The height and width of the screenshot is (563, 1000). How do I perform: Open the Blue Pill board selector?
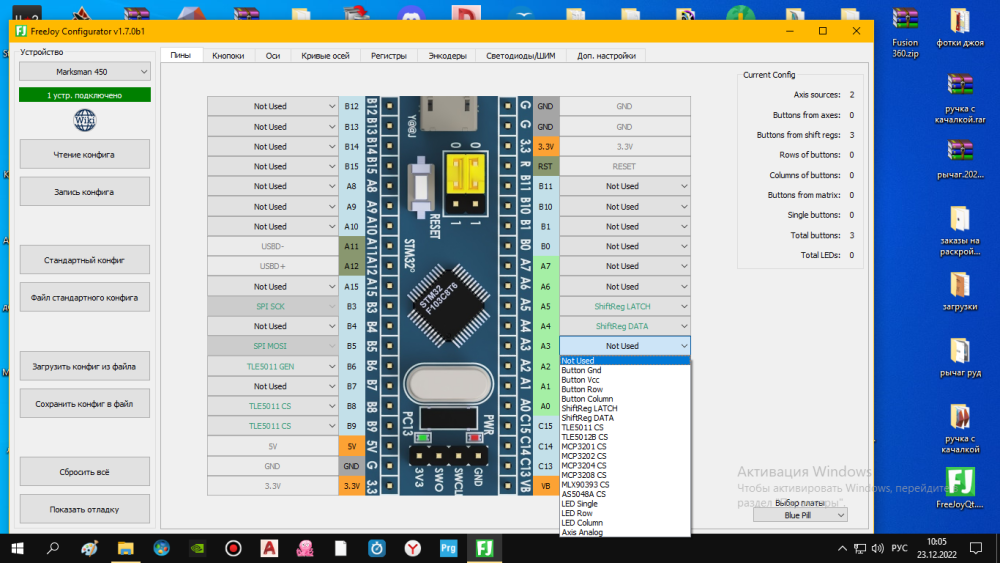click(x=800, y=514)
